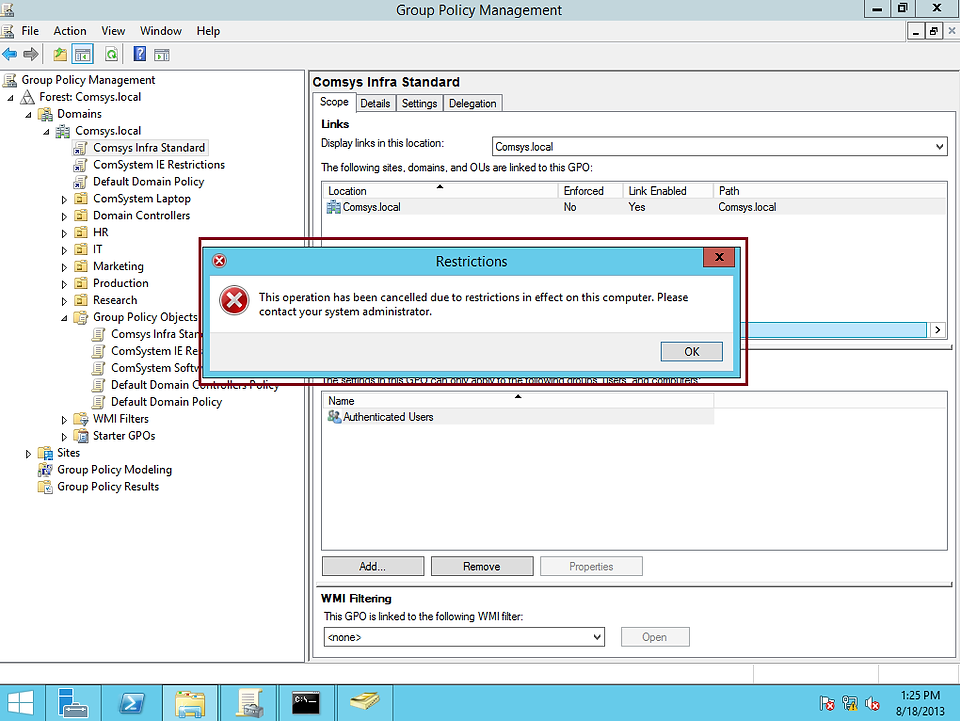Open the File menu

(30, 31)
